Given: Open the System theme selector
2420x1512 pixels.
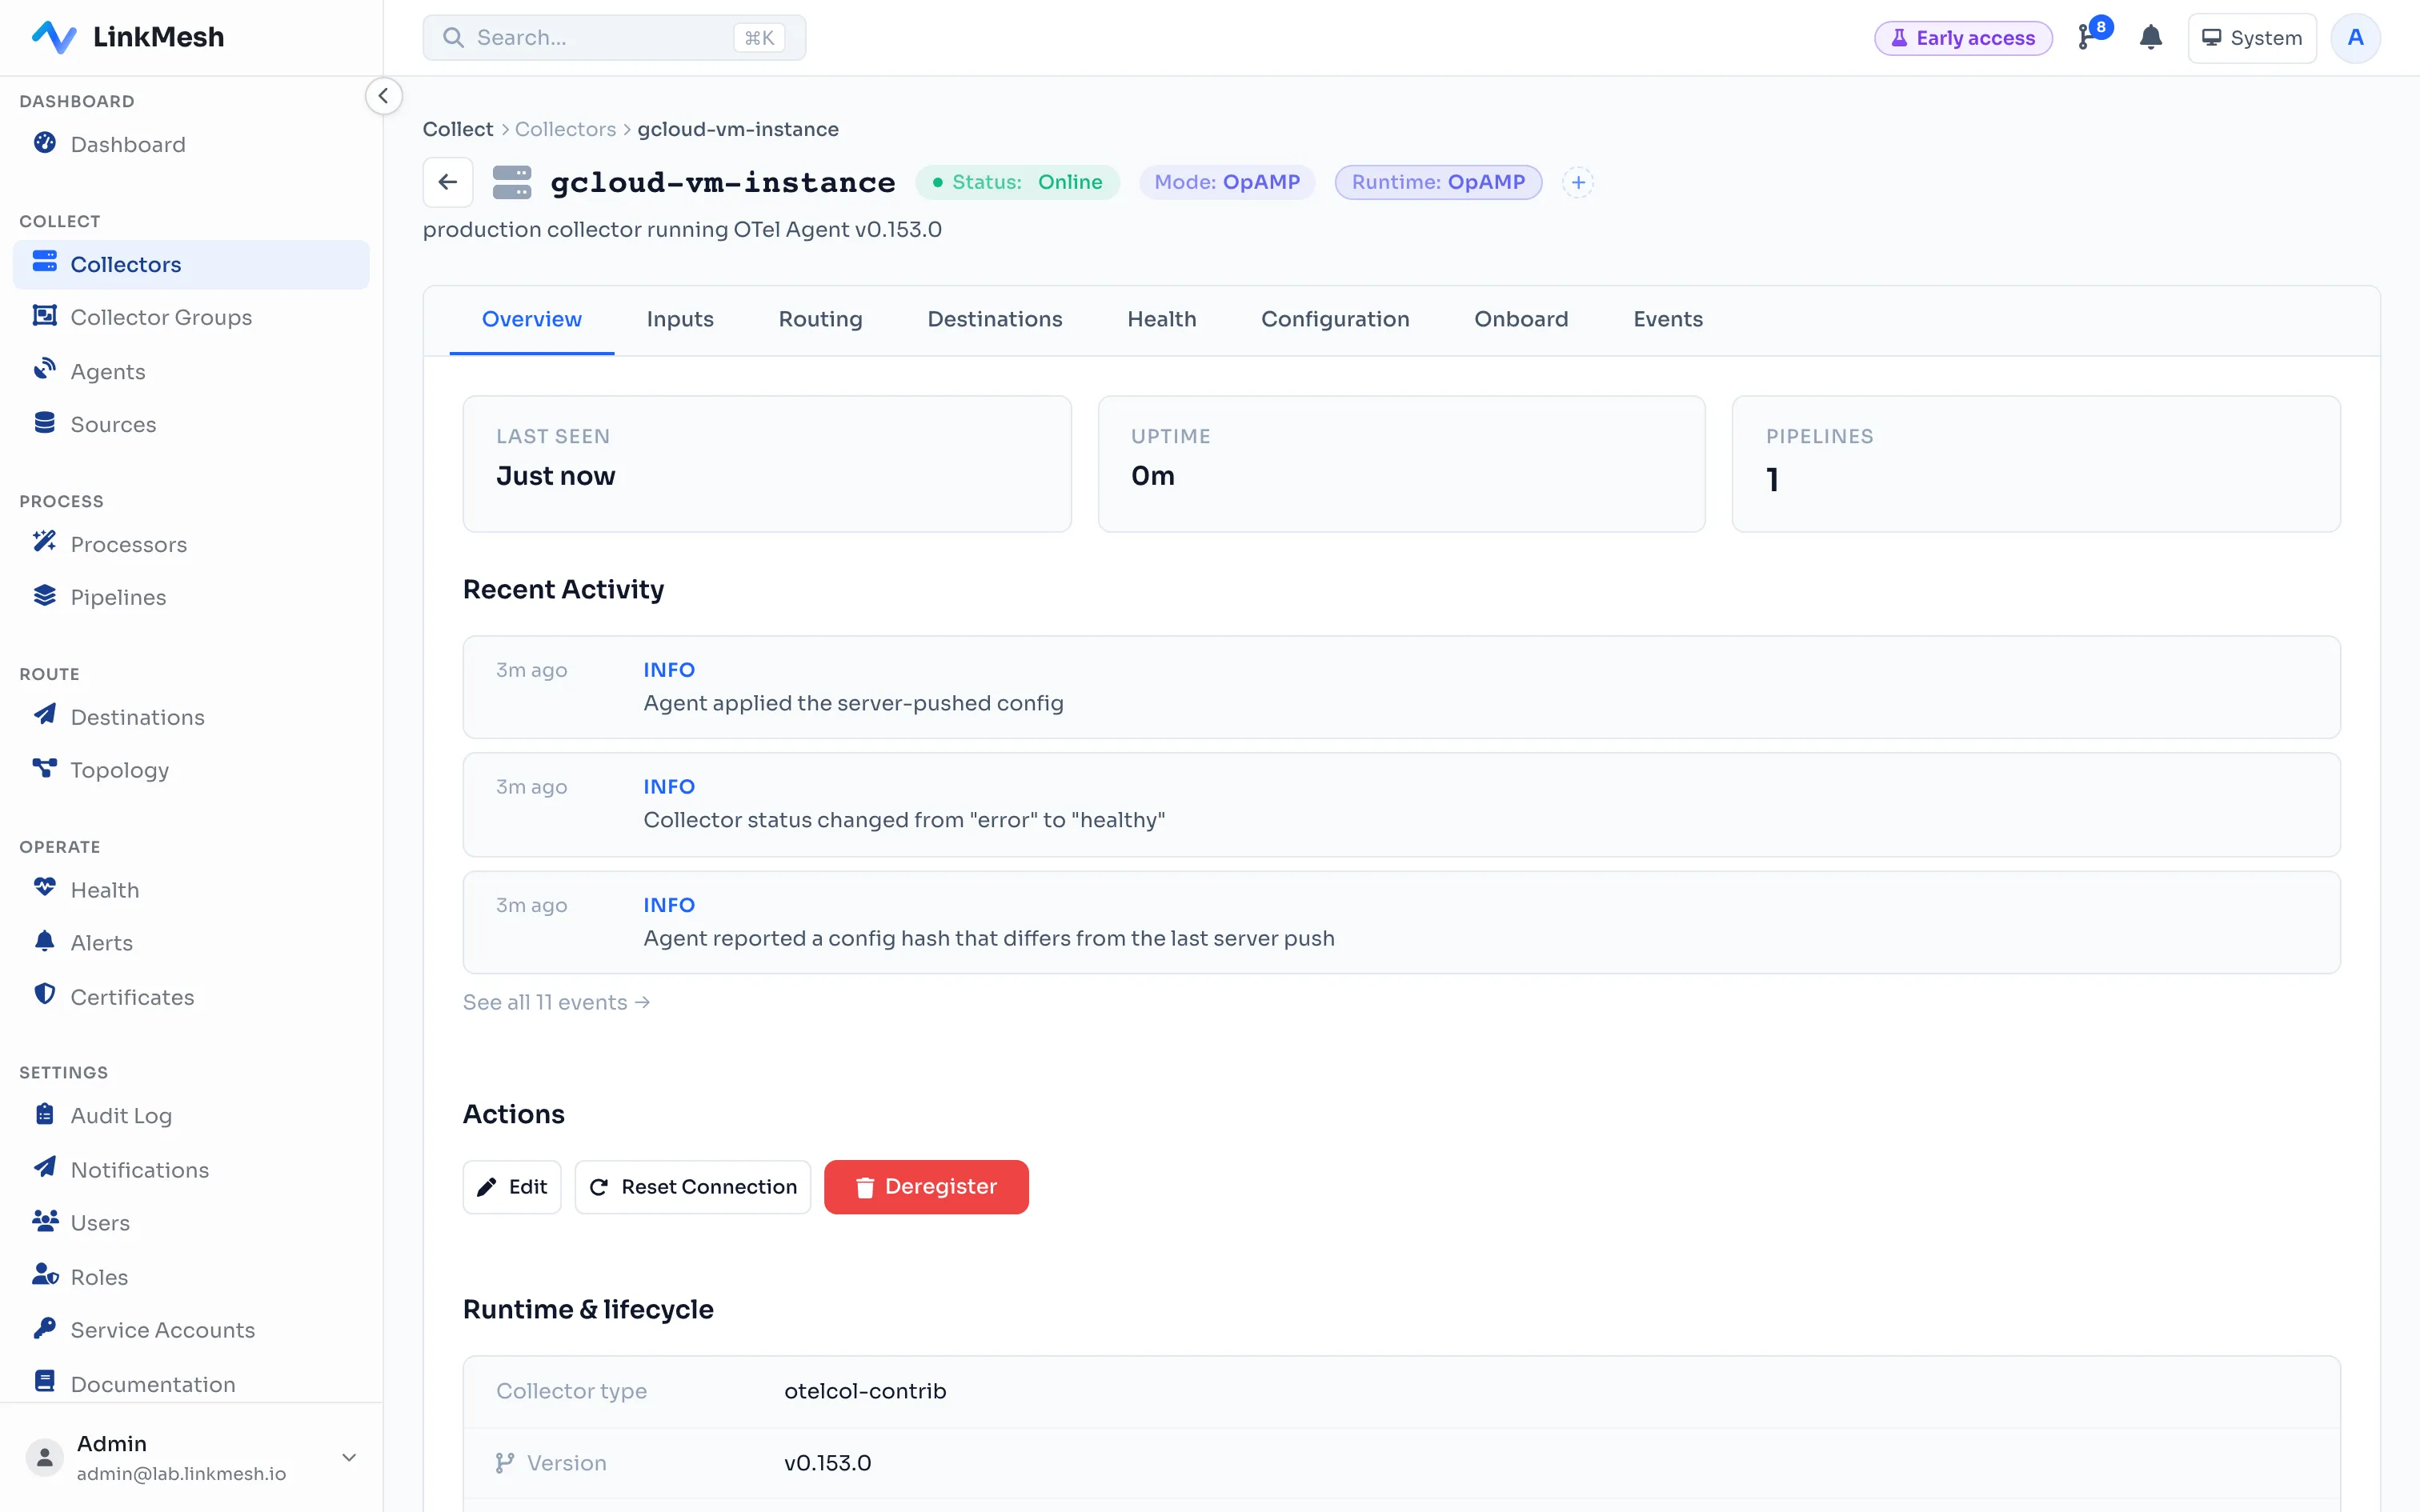Looking at the screenshot, I should (x=2252, y=38).
